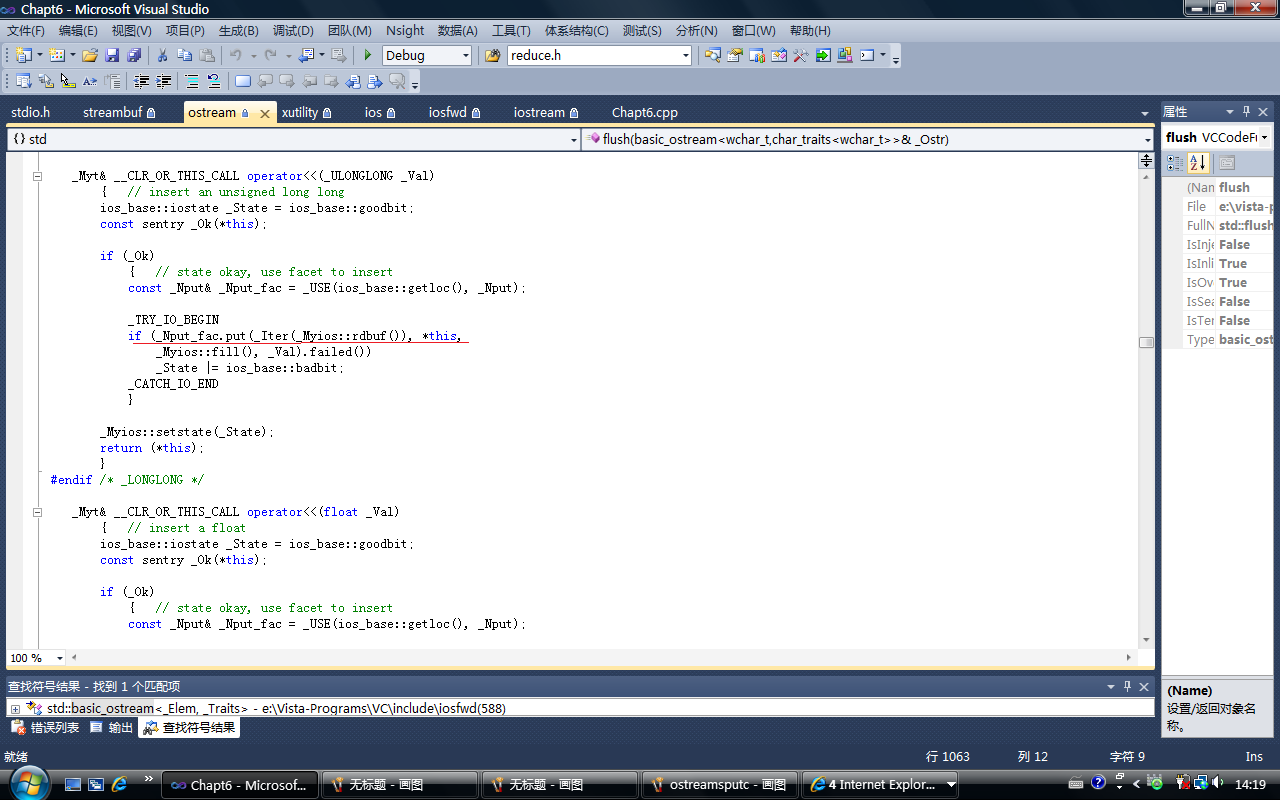
Task: Click the Increase Indent icon
Action: (x=164, y=81)
